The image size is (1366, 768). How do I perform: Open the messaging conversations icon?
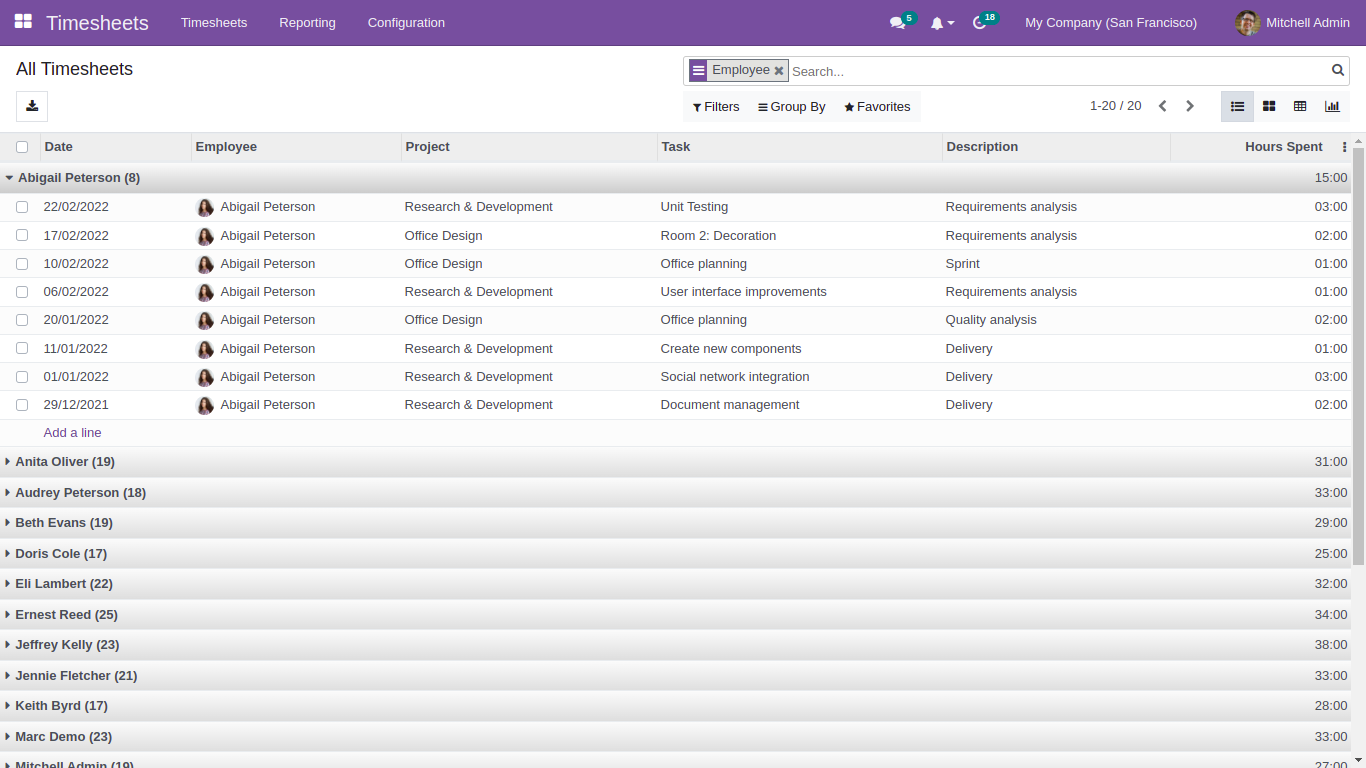[x=897, y=22]
